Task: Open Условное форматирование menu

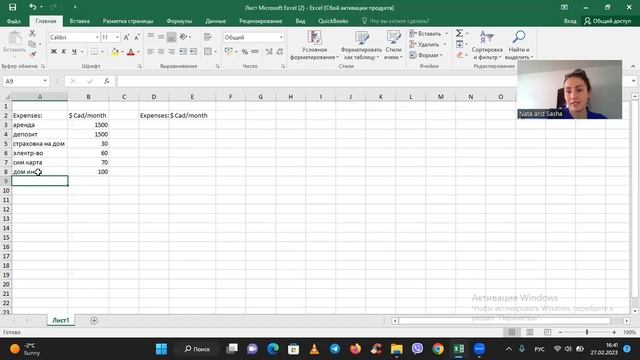Action: pyautogui.click(x=314, y=45)
